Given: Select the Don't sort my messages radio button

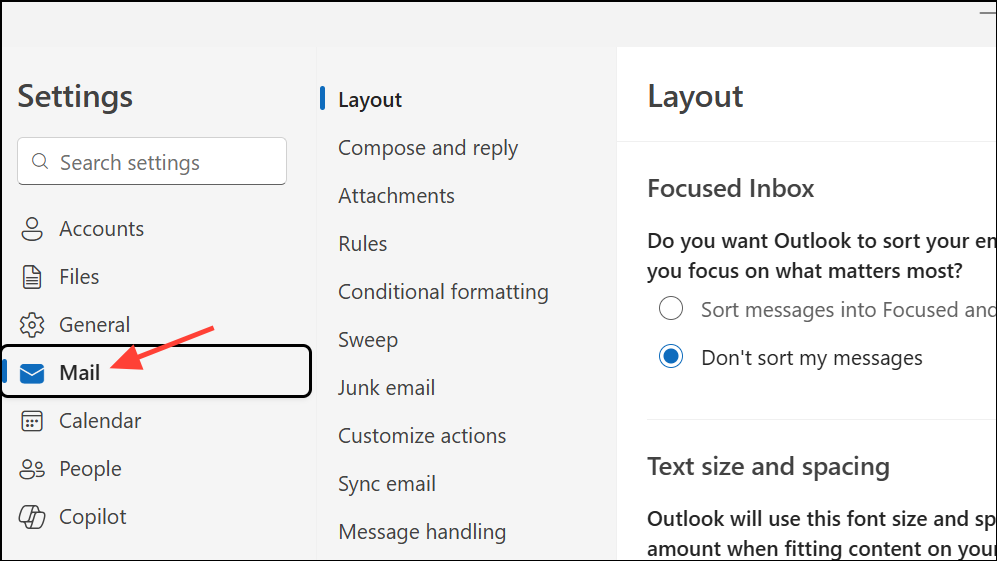Looking at the screenshot, I should point(671,356).
